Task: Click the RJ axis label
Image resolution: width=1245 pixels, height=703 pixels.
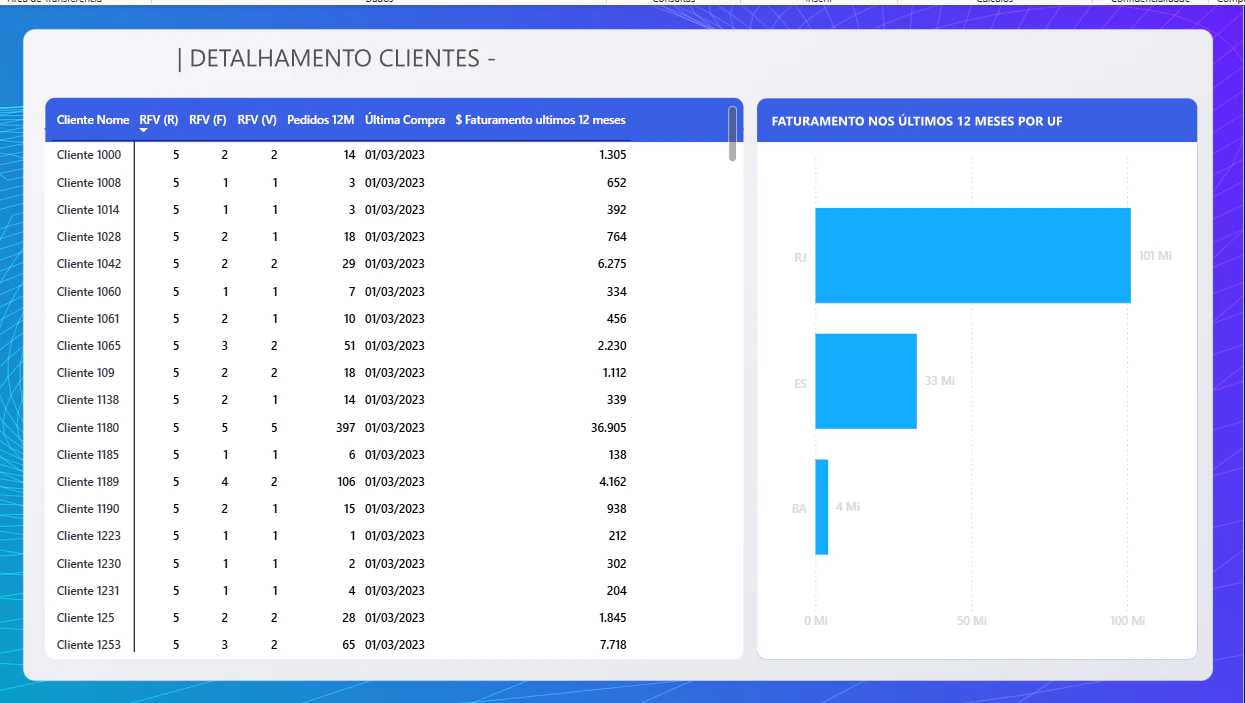Action: tap(800, 257)
